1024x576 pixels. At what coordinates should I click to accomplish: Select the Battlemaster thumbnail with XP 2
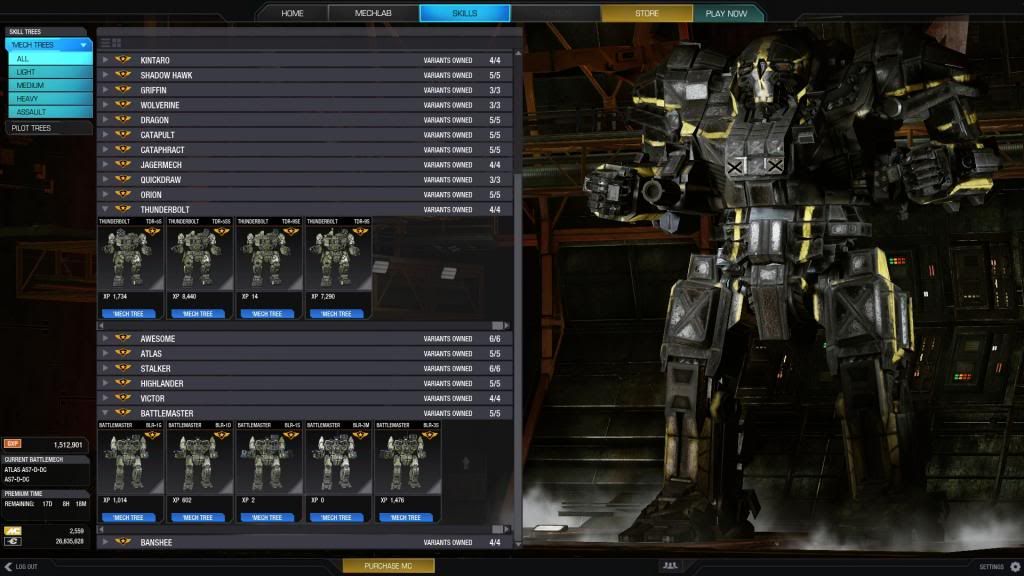coord(268,462)
